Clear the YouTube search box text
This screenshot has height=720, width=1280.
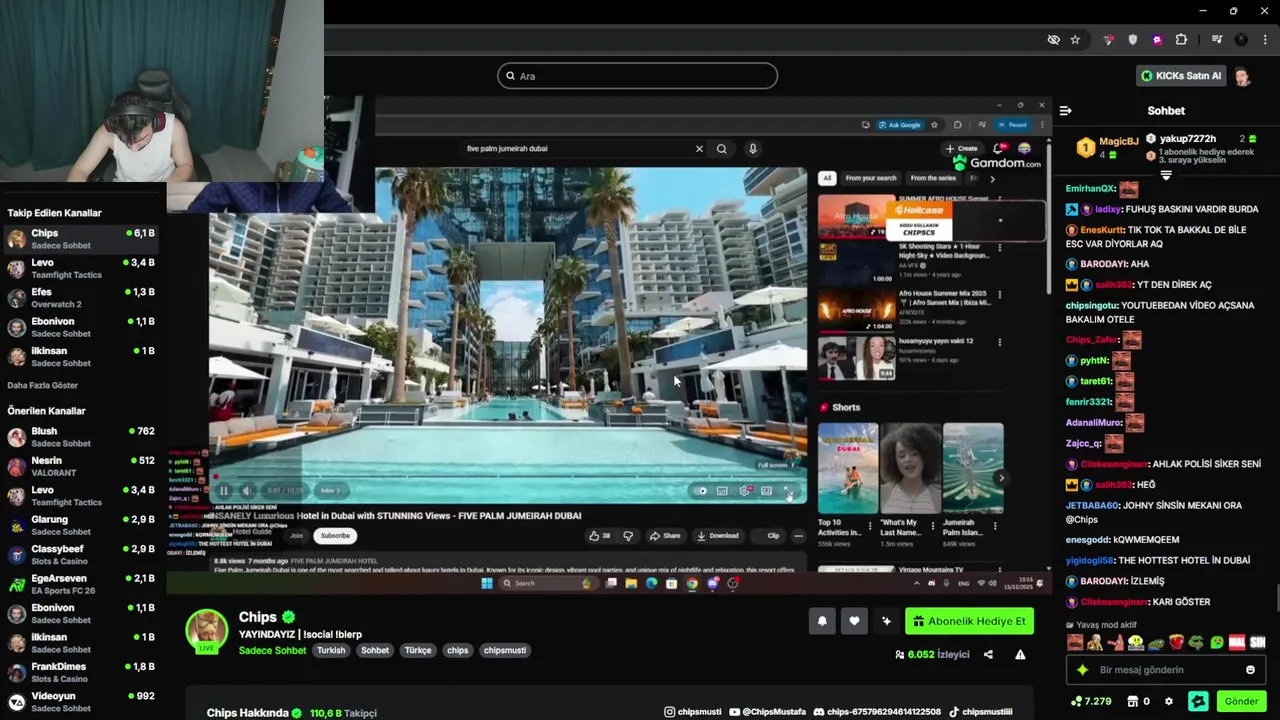pos(699,149)
